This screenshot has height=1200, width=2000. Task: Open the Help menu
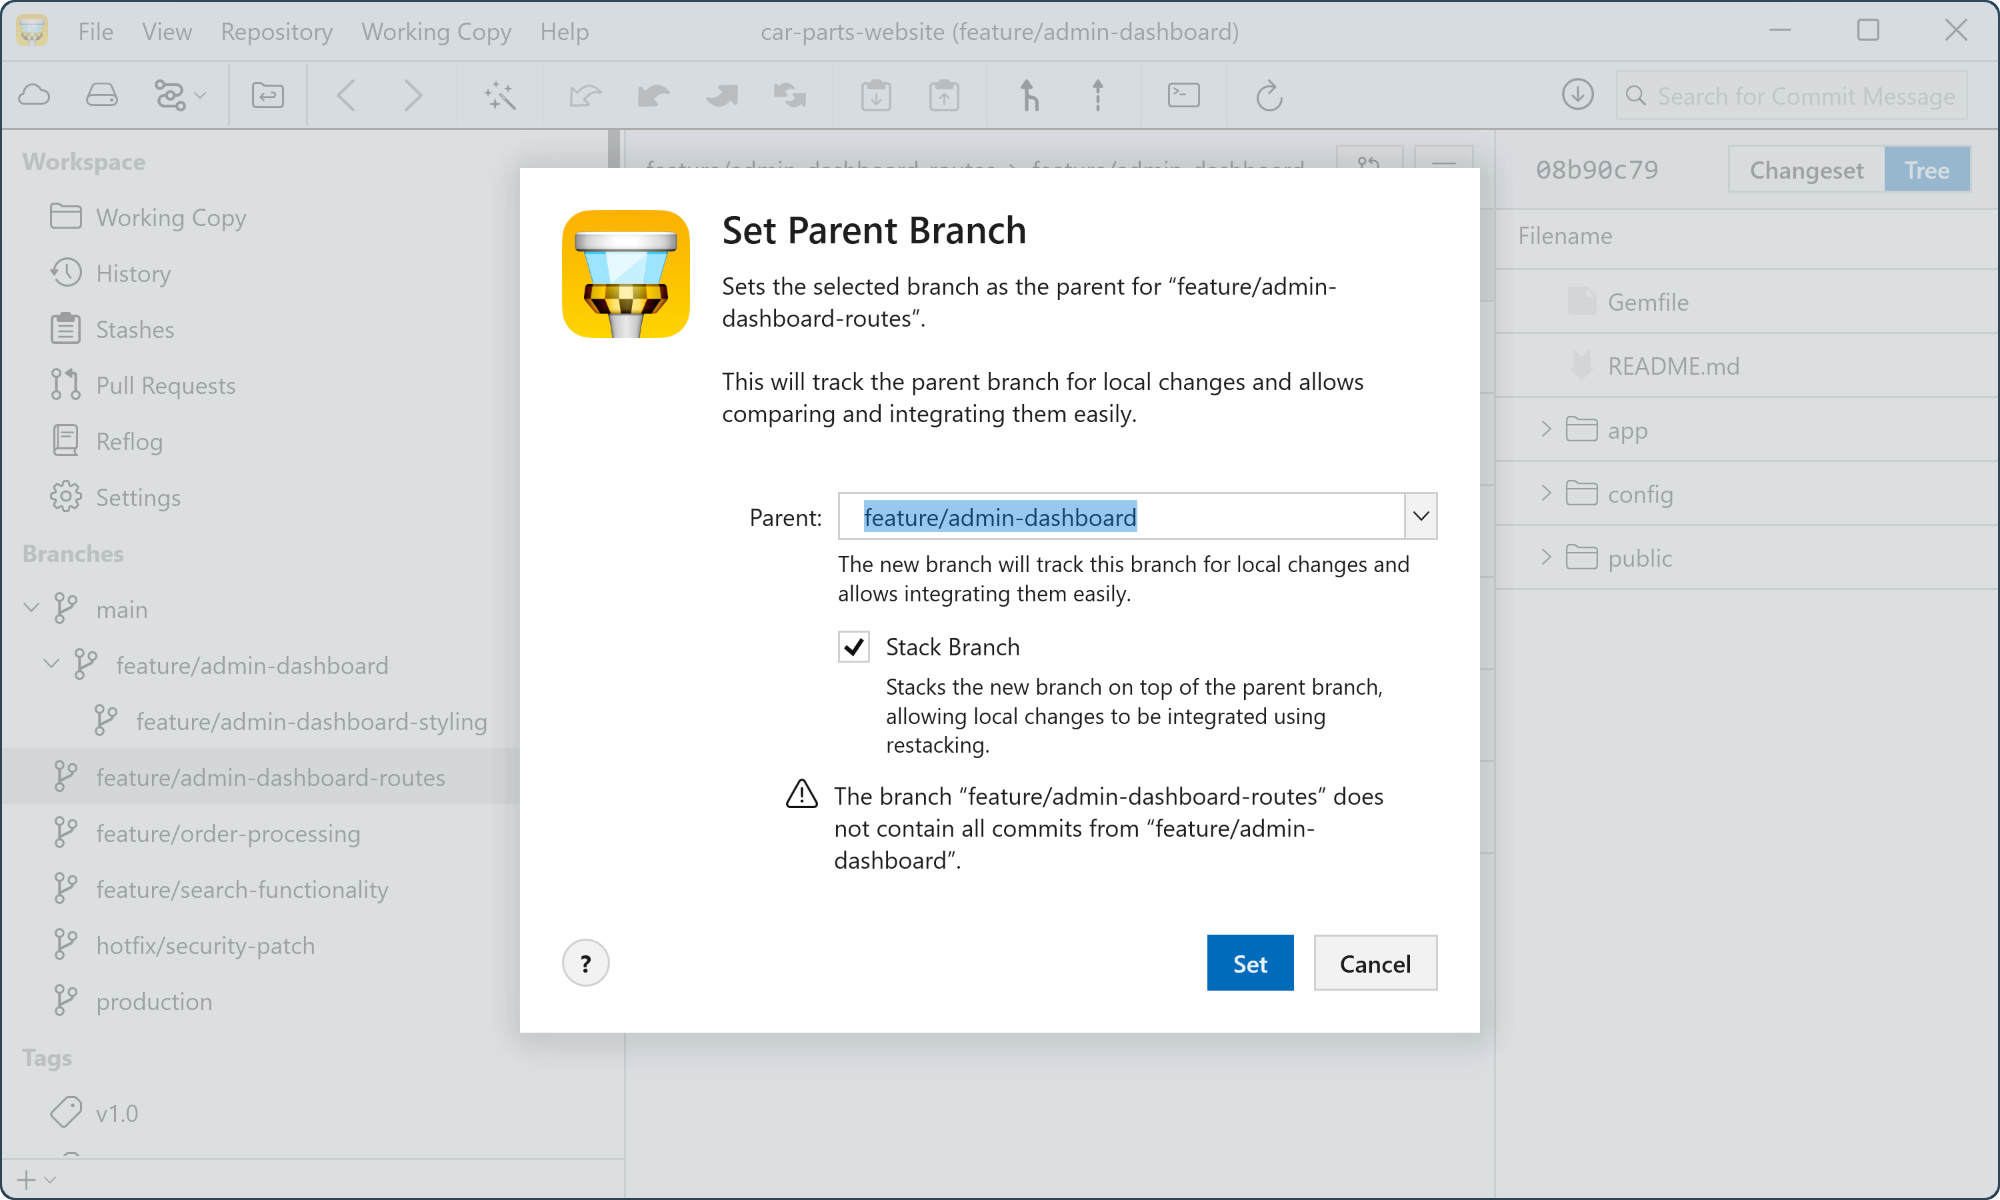[564, 32]
